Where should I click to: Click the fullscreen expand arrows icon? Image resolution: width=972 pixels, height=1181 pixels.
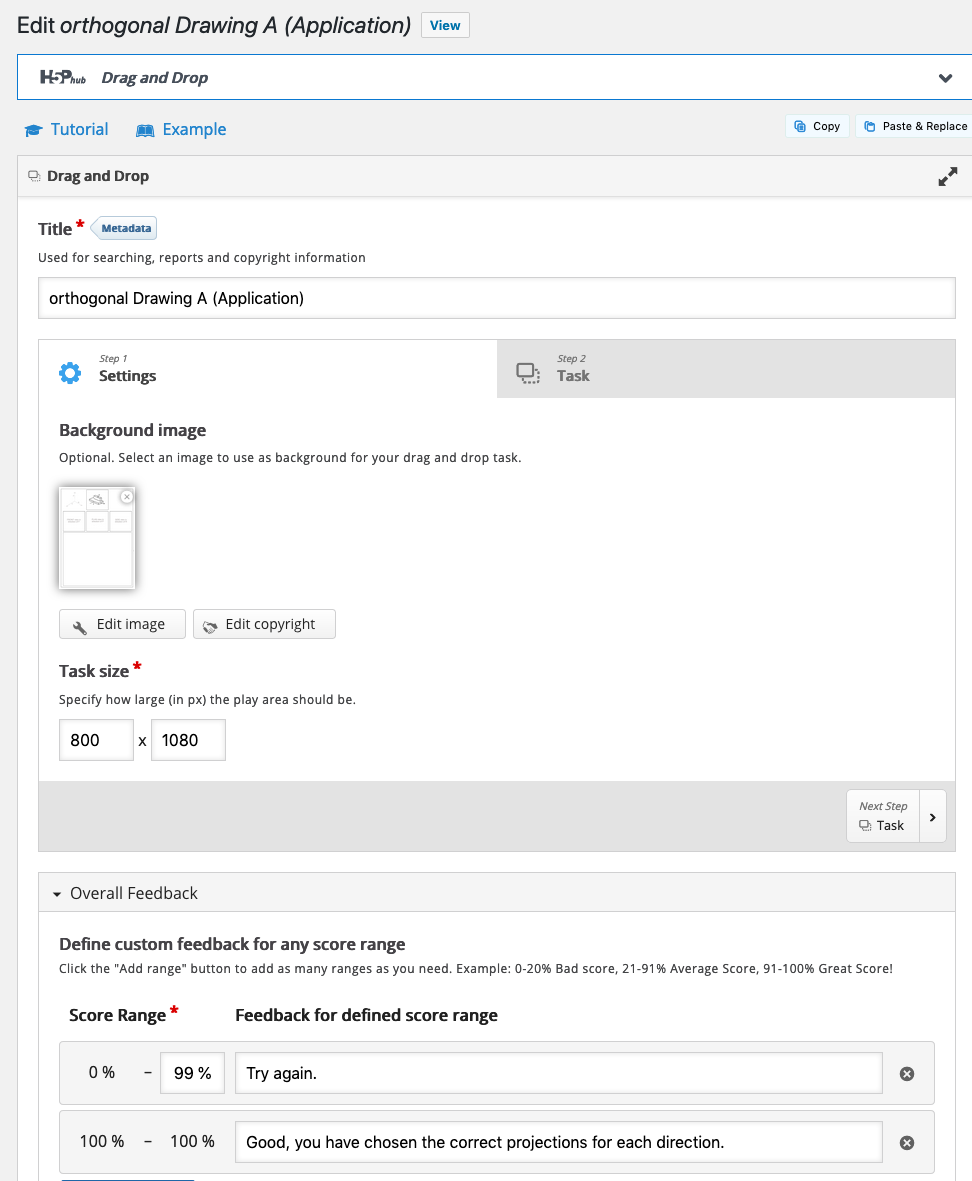tap(947, 176)
